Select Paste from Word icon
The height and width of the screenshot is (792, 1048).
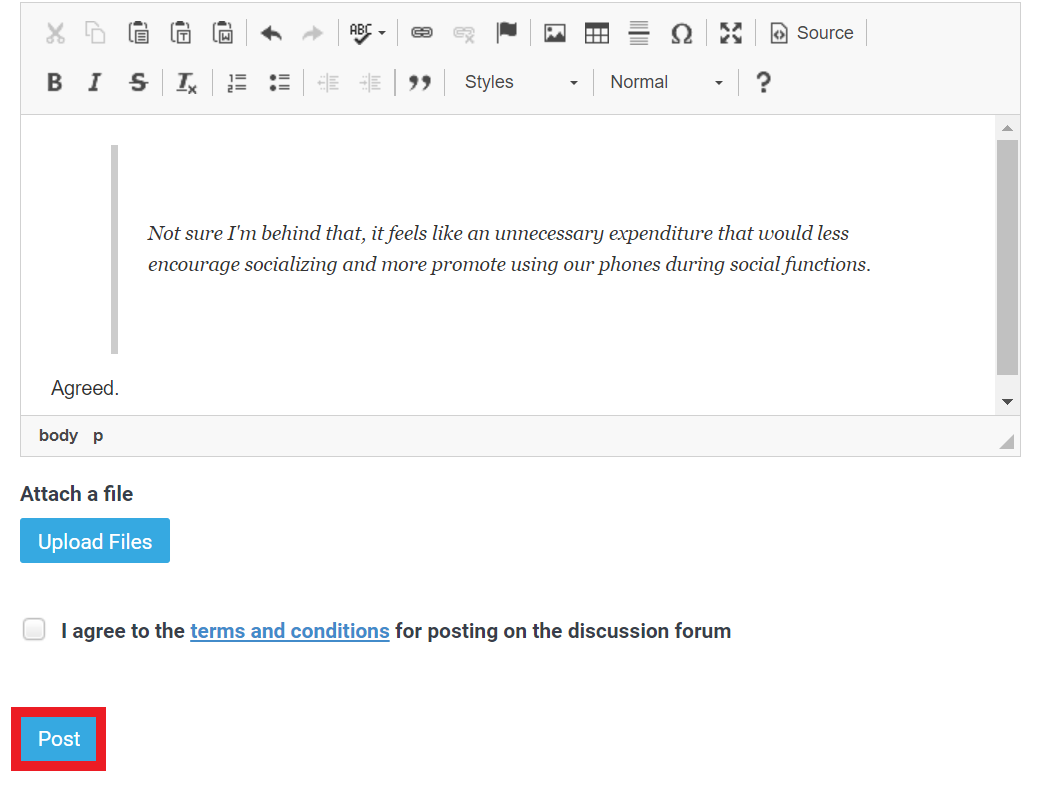(x=223, y=33)
